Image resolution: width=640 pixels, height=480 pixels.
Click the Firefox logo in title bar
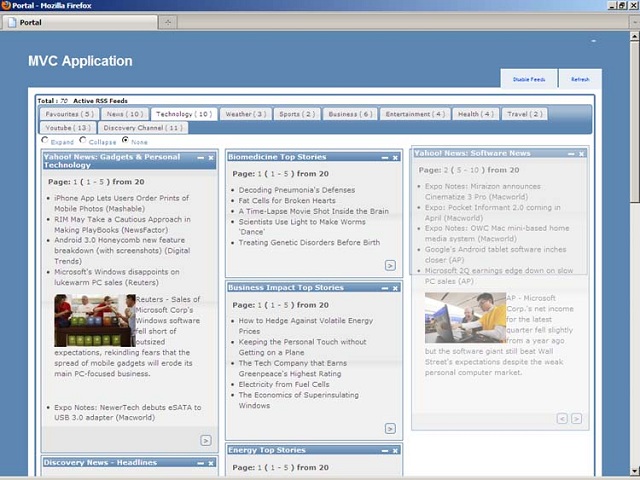pos(6,5)
